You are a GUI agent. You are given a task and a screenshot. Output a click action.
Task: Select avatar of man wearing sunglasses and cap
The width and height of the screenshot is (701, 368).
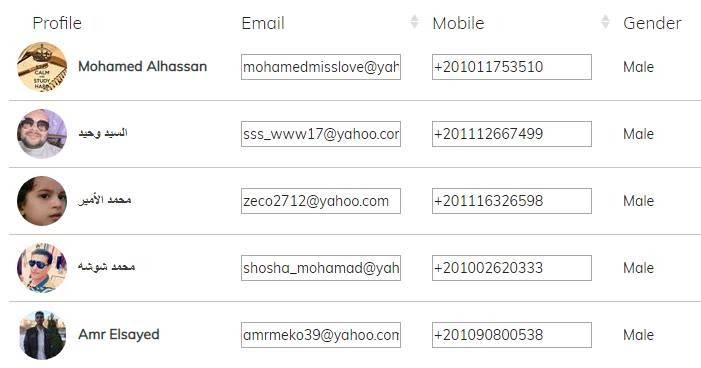pos(42,268)
